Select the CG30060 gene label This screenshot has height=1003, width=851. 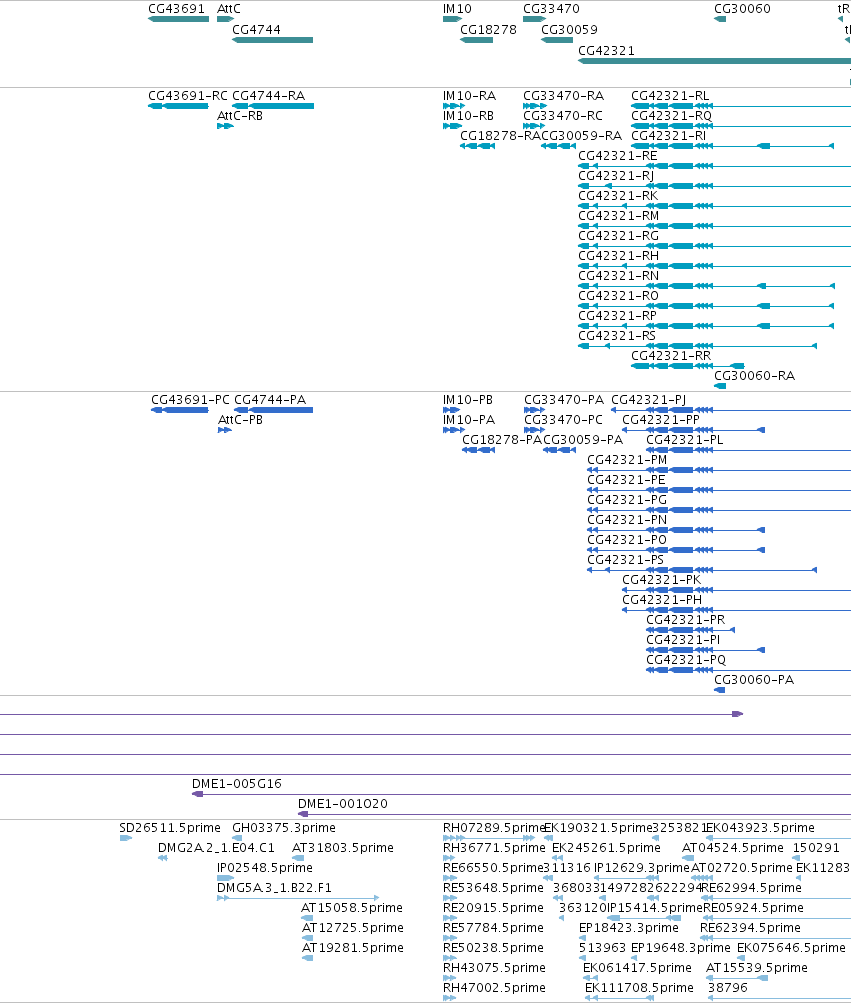[742, 9]
